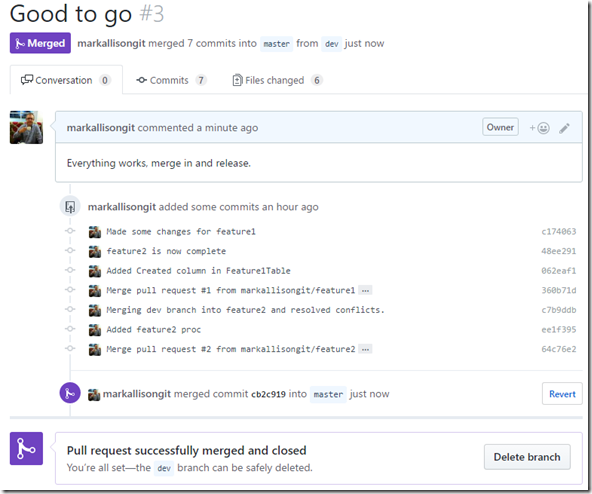
Task: Click the commit dot beside 'Made some changes'
Action: (70, 231)
